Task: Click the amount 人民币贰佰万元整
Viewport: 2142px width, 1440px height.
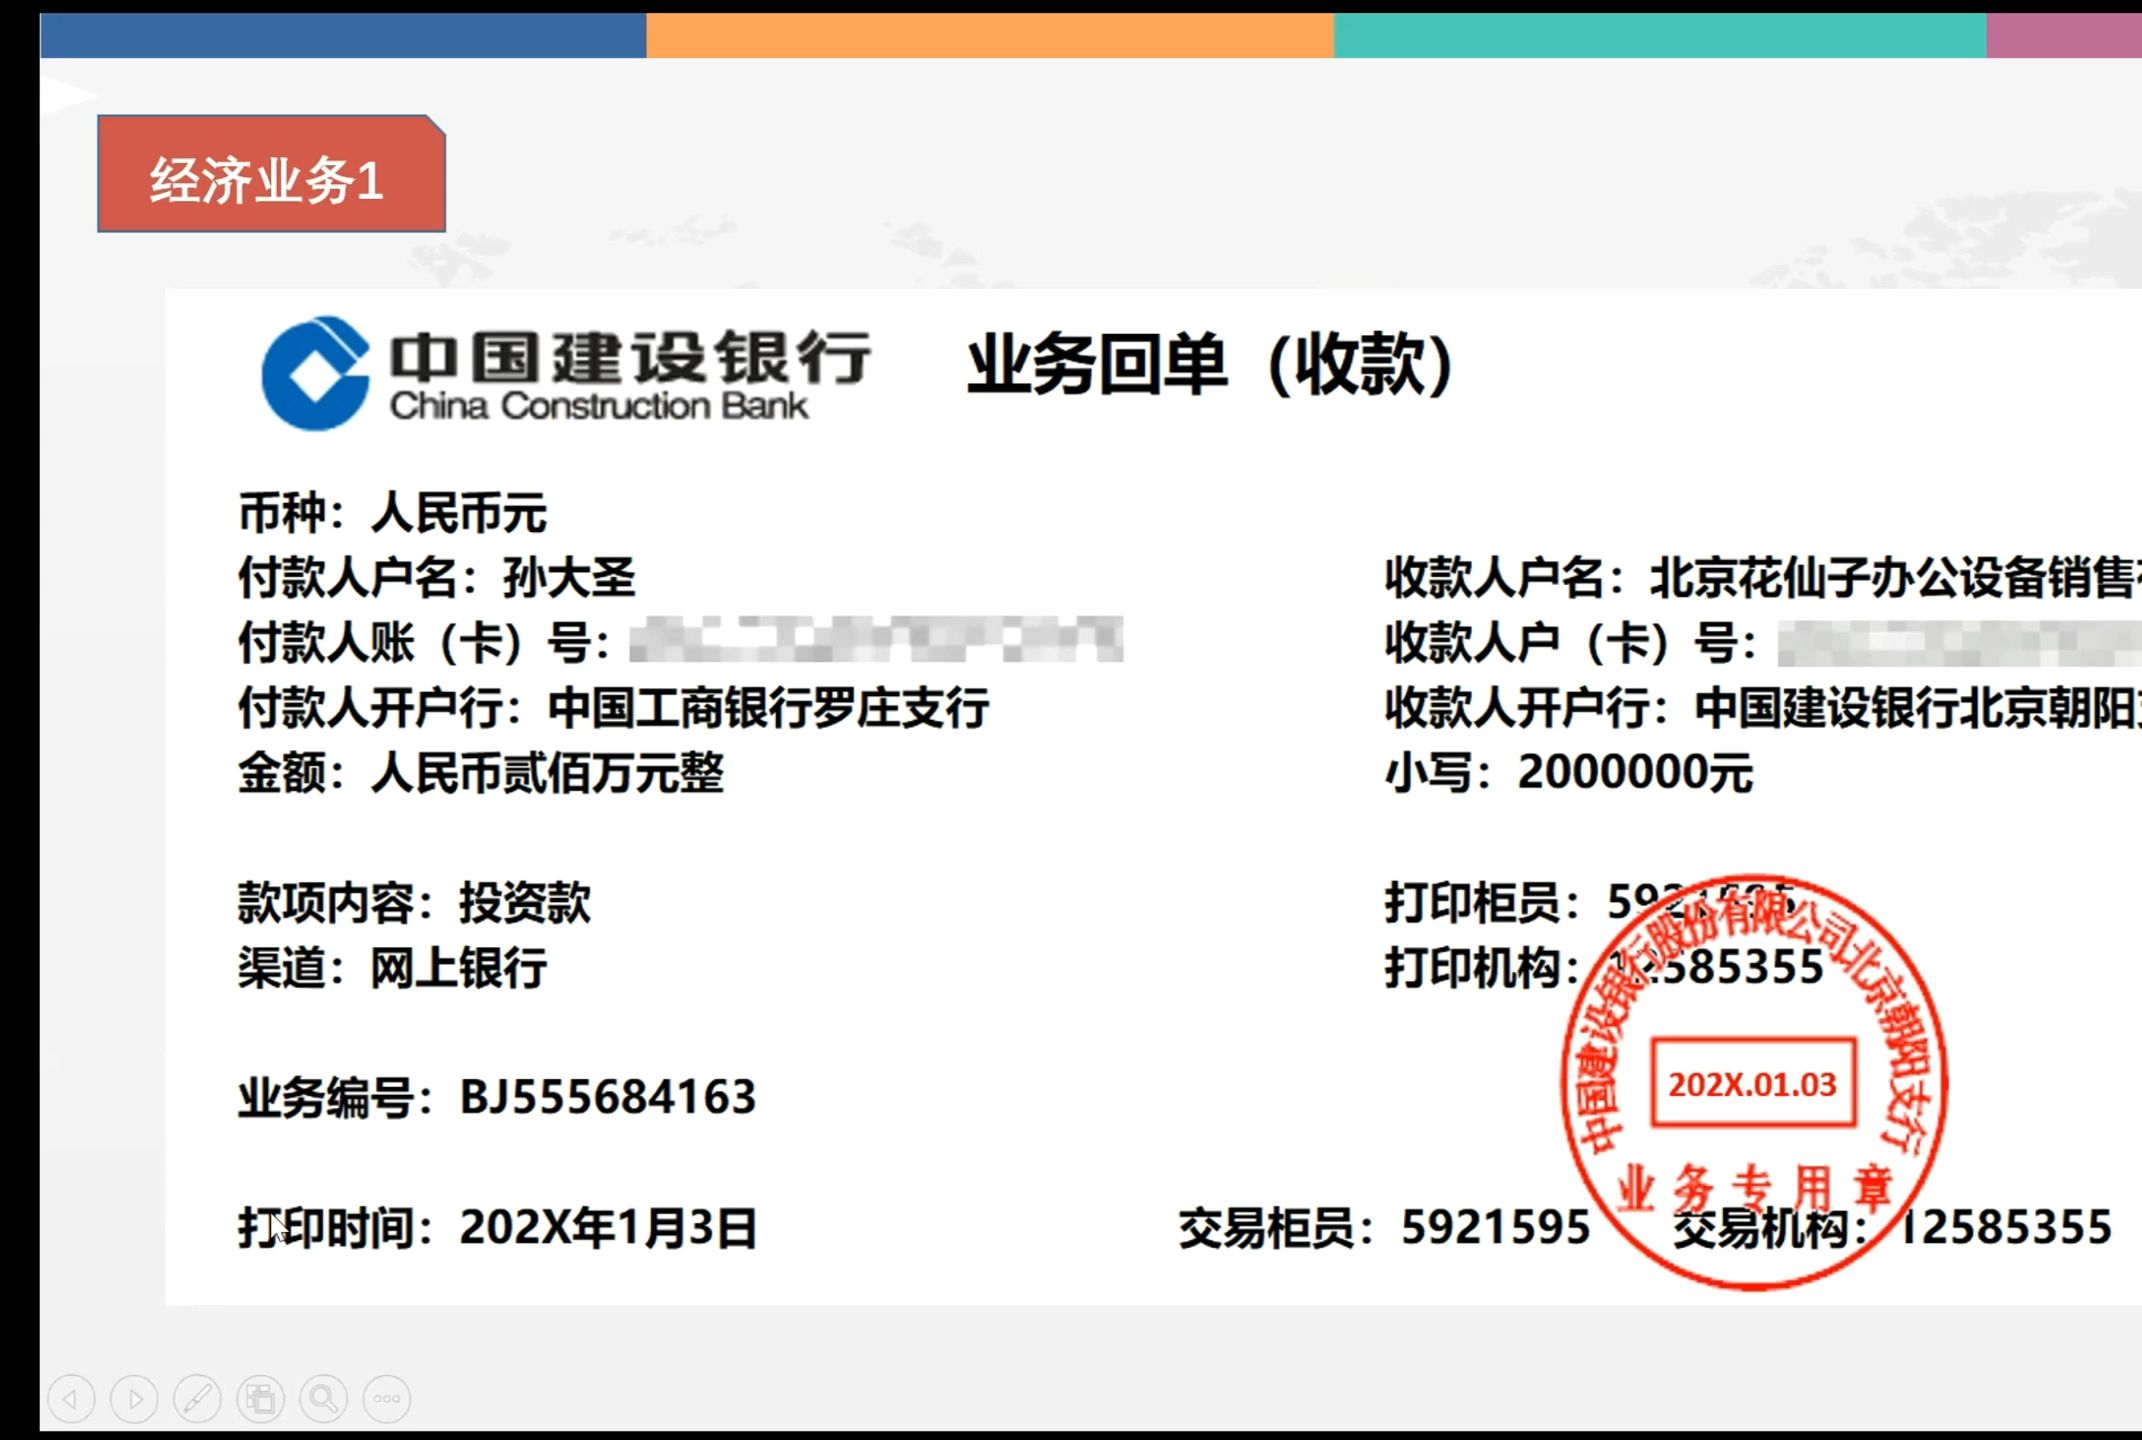Action: 547,772
